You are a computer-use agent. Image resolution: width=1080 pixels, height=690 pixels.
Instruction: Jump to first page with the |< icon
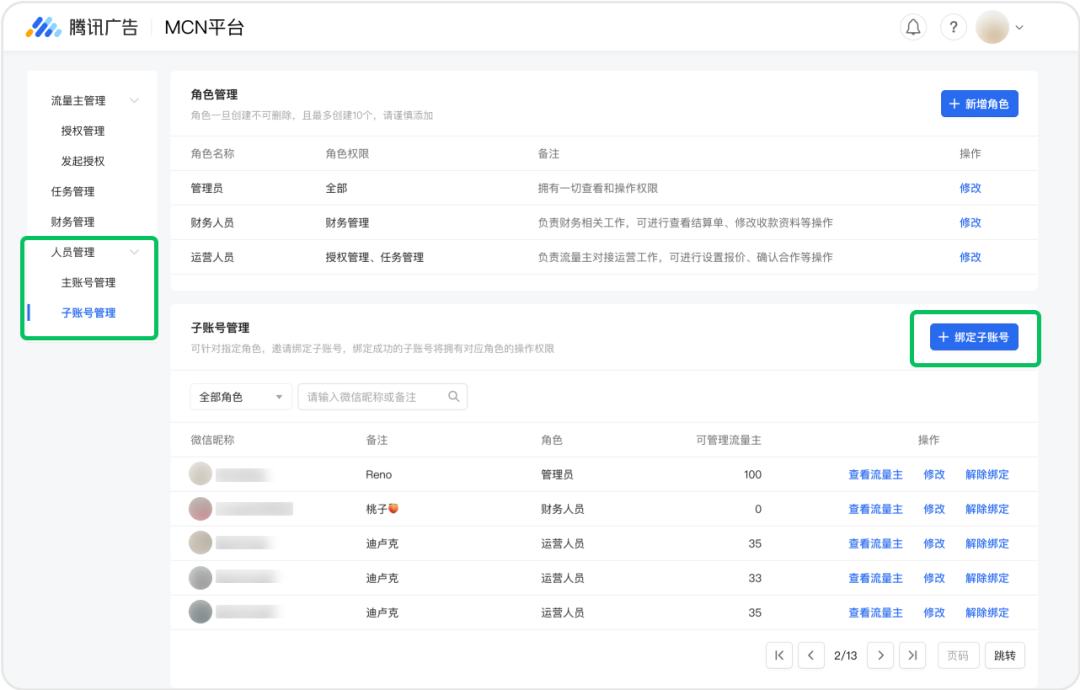[779, 655]
